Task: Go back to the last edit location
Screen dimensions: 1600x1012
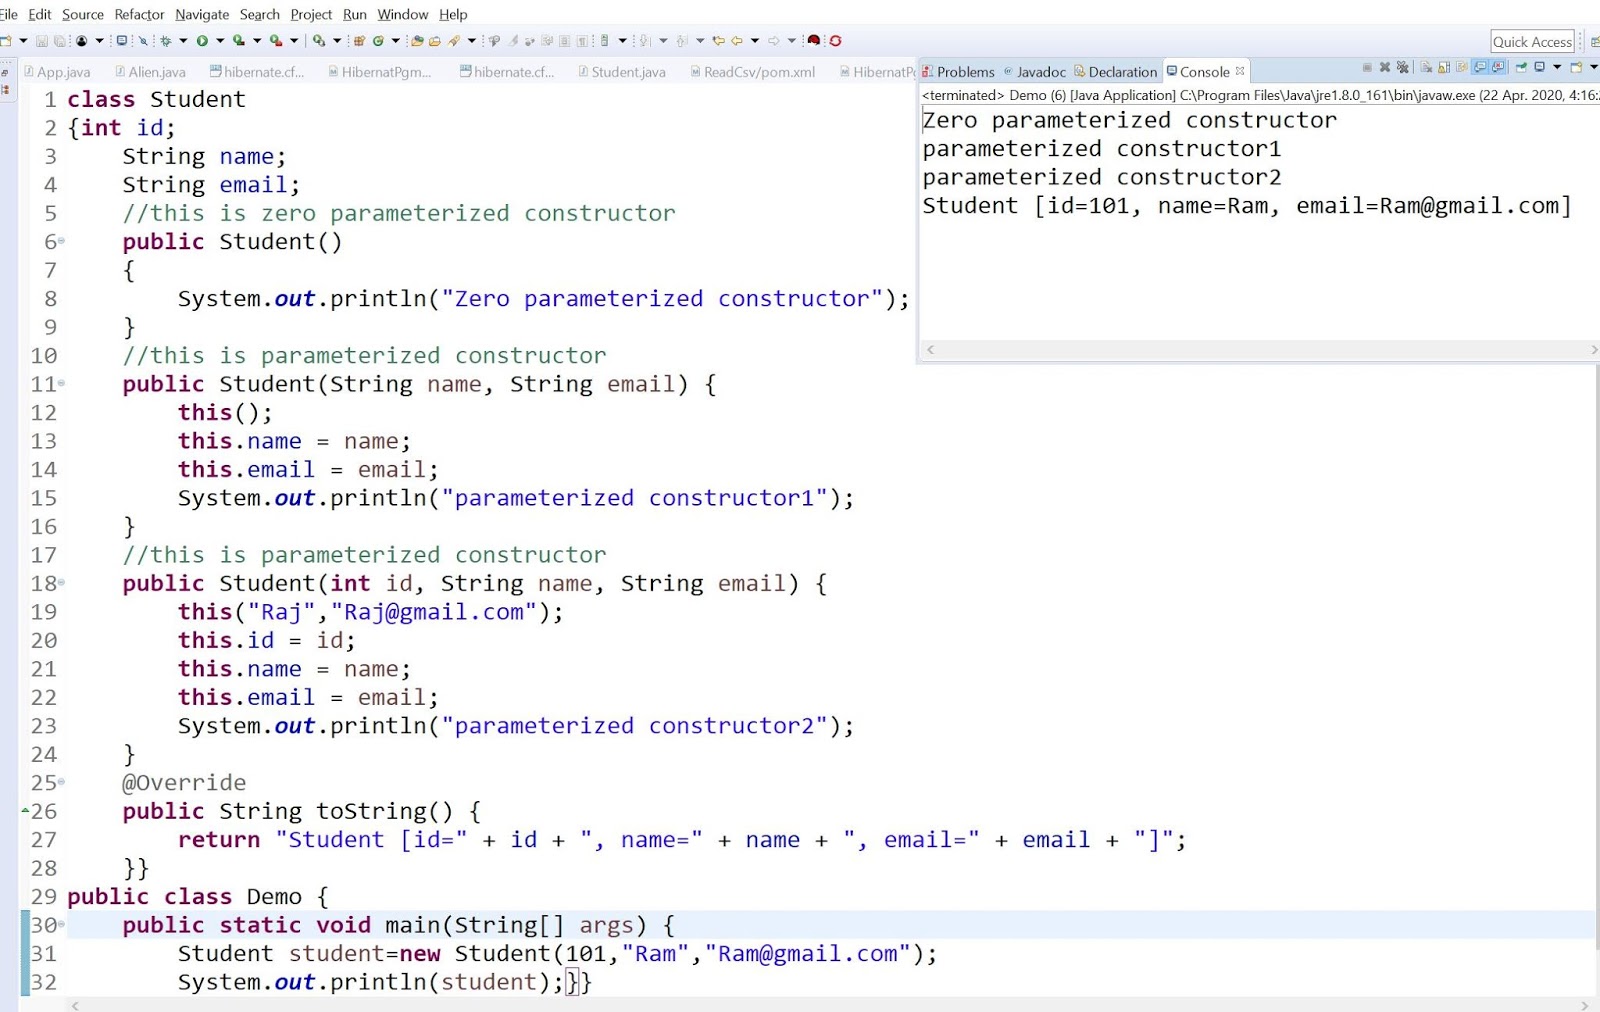Action: coord(718,41)
